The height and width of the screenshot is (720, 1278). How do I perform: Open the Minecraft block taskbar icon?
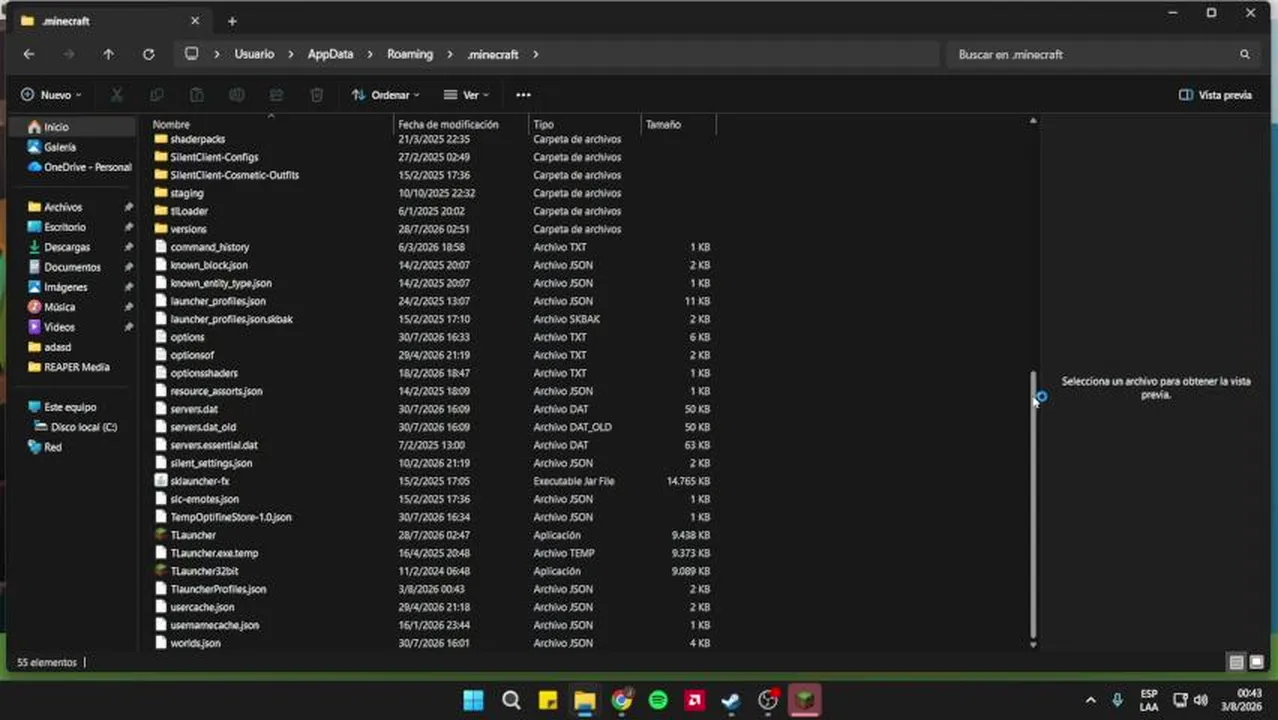click(805, 700)
